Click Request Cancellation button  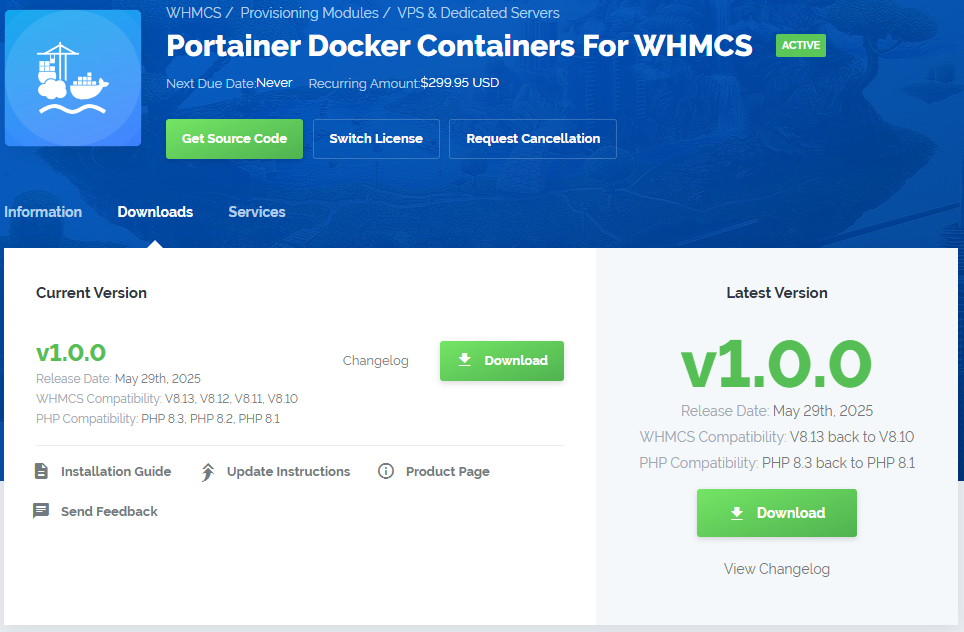click(x=533, y=139)
